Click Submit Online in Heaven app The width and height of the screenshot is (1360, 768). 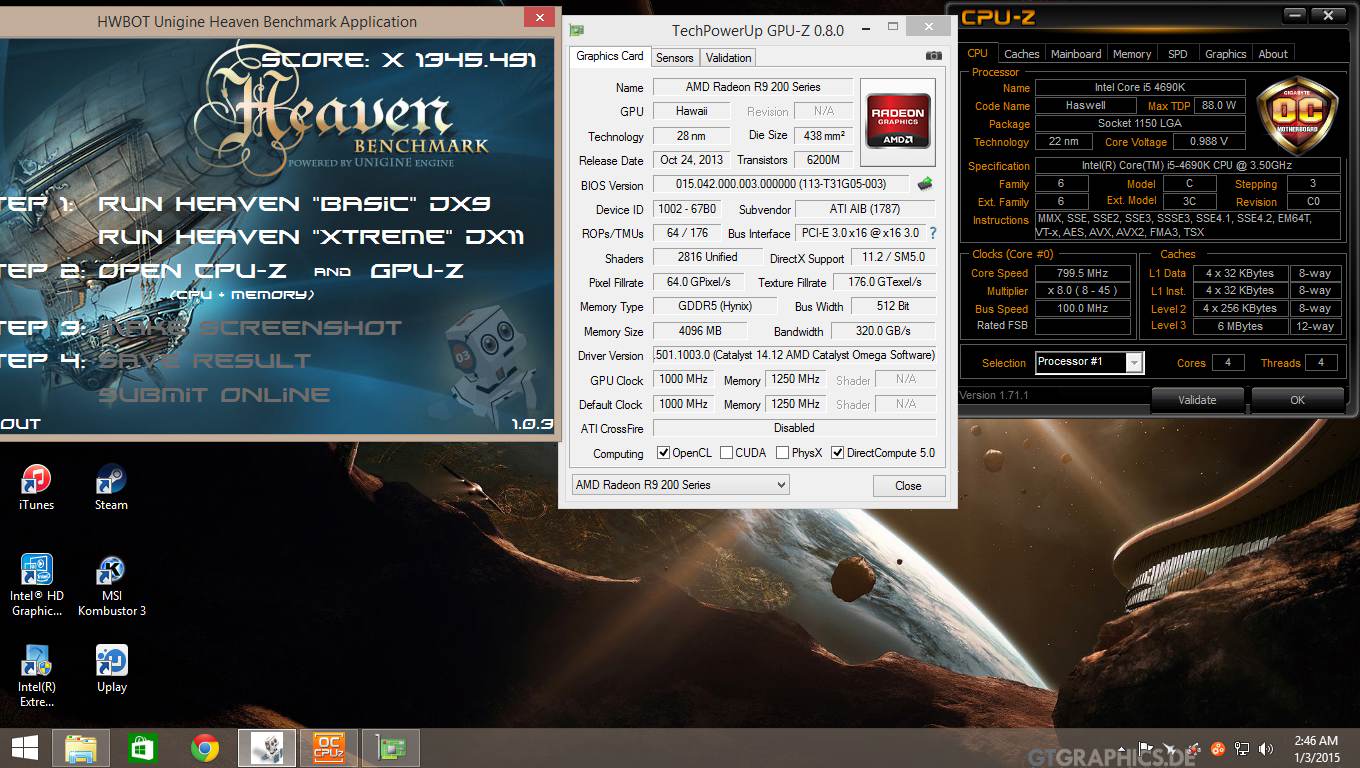214,395
